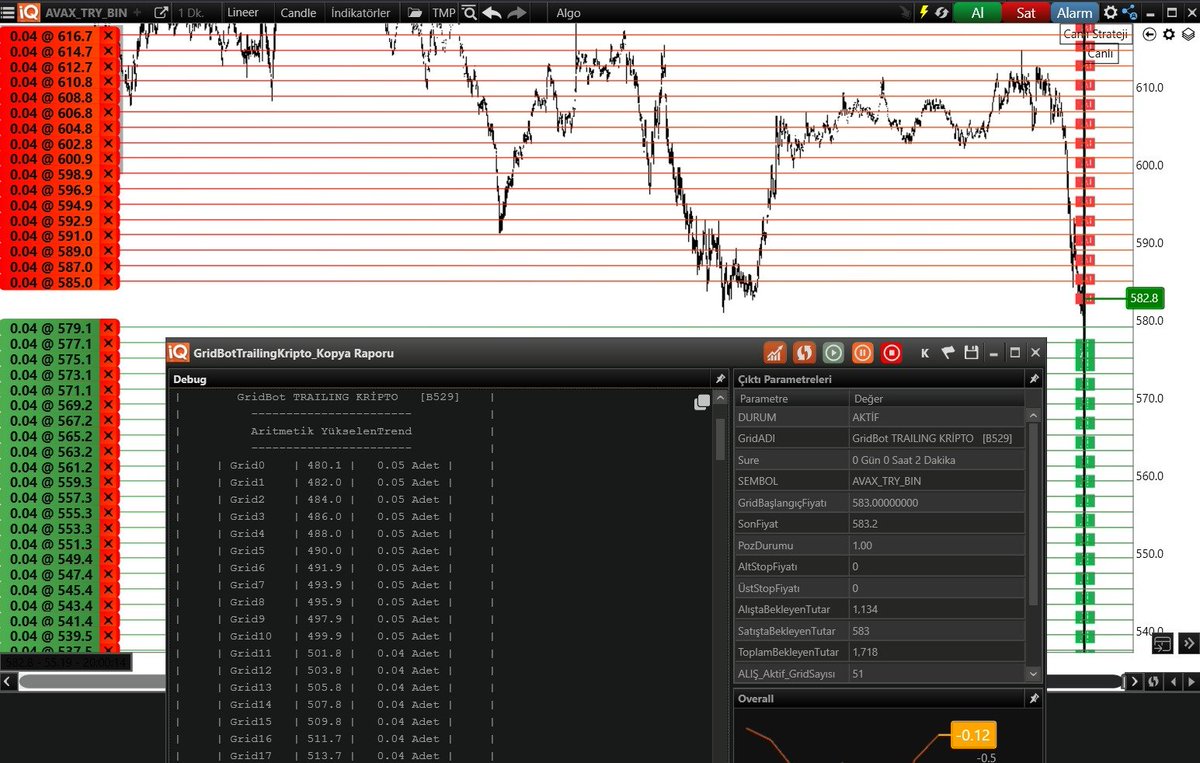This screenshot has height=763, width=1200.
Task: Switch the chart scale to Lineer
Action: point(242,13)
